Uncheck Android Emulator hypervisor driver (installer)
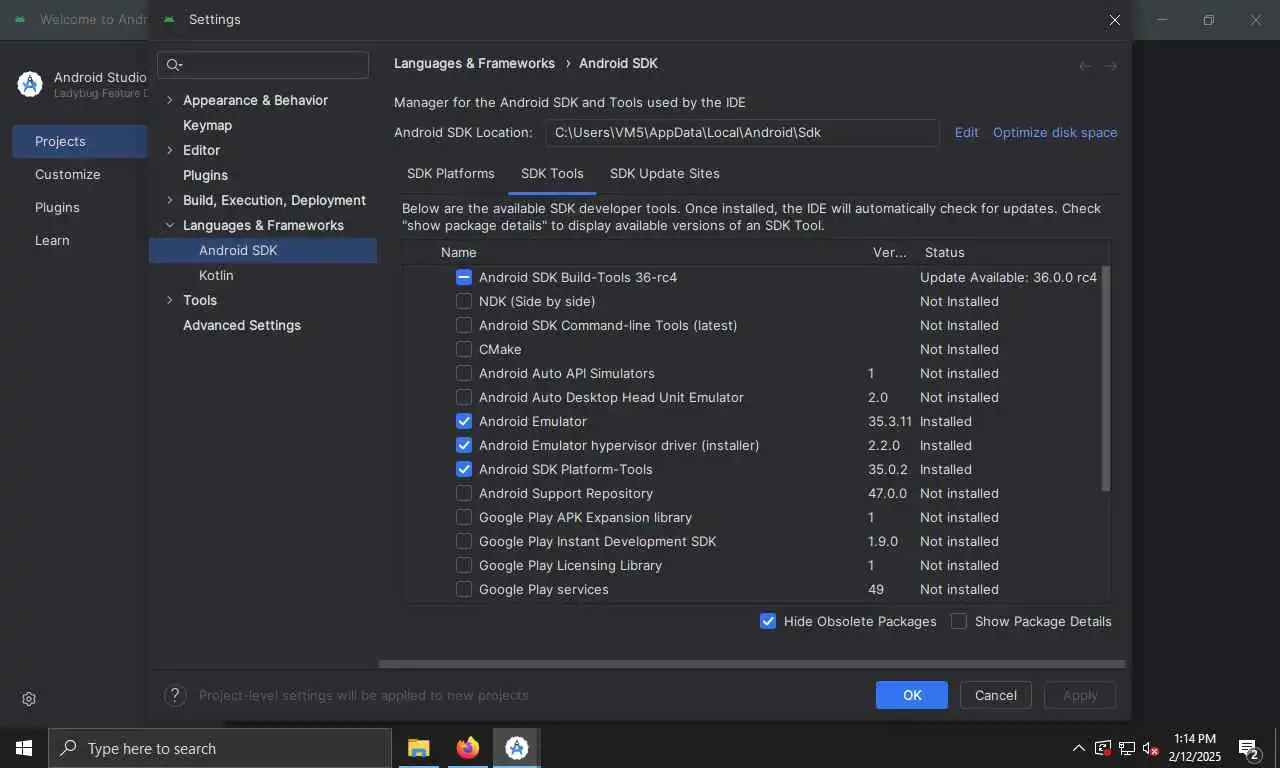The image size is (1280, 768). pyautogui.click(x=464, y=445)
